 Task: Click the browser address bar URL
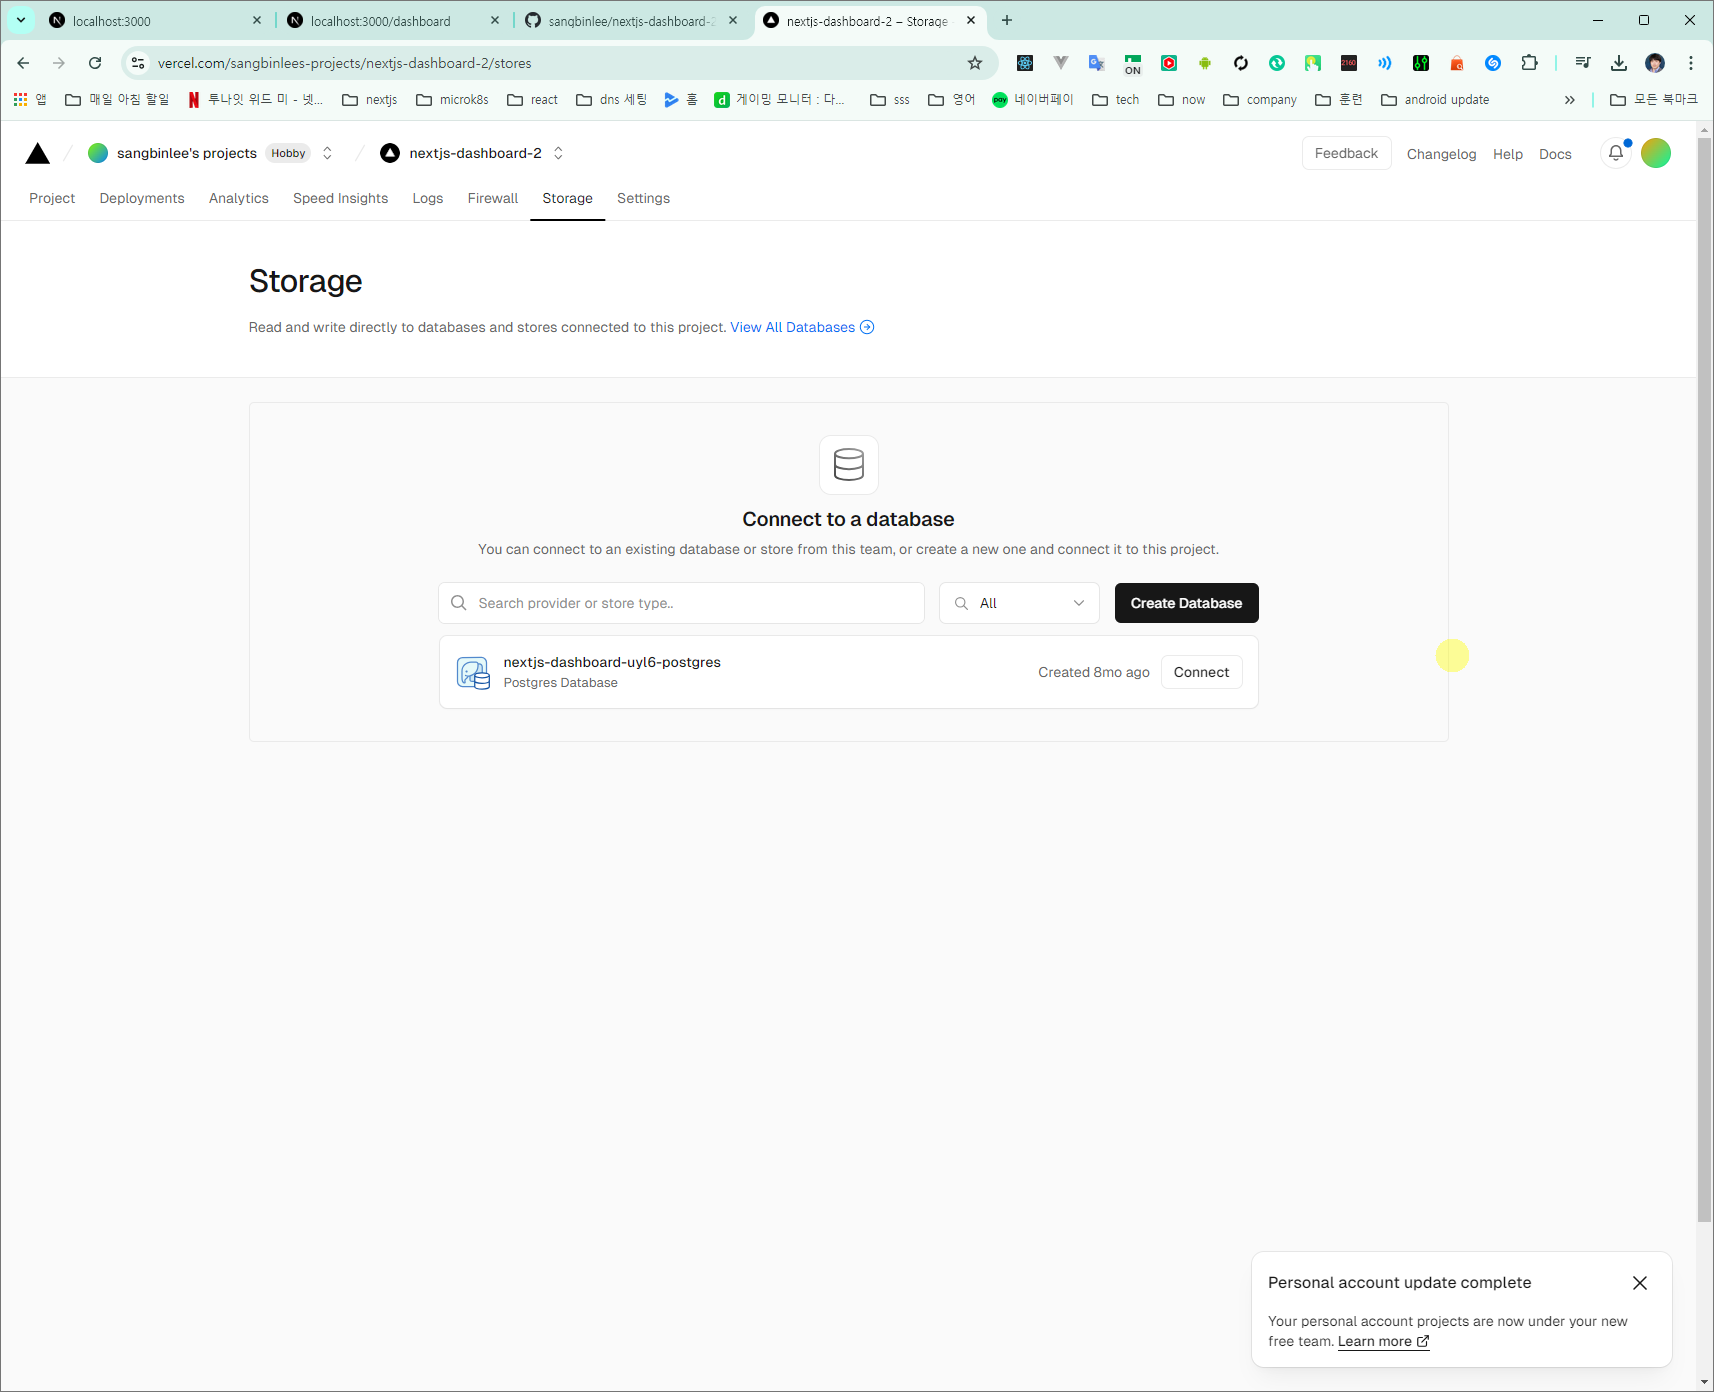click(345, 63)
